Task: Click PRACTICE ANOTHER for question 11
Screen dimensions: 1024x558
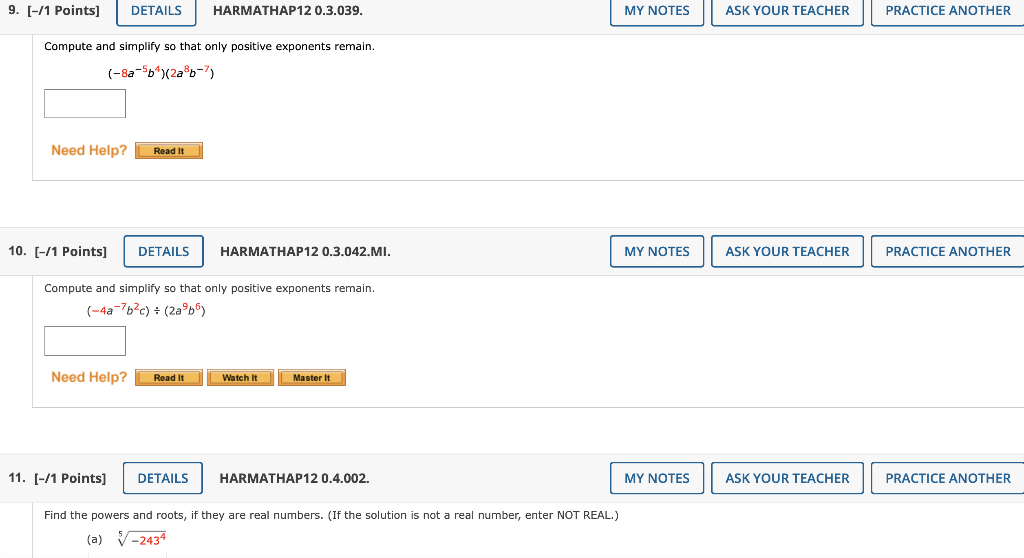Action: 948,478
